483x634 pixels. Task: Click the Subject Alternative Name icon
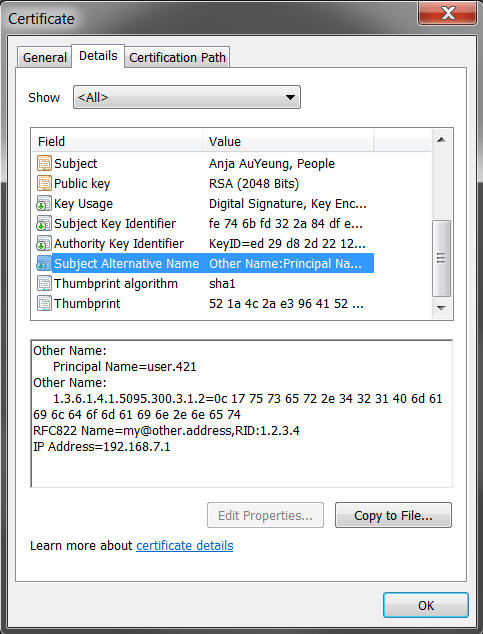coord(44,263)
